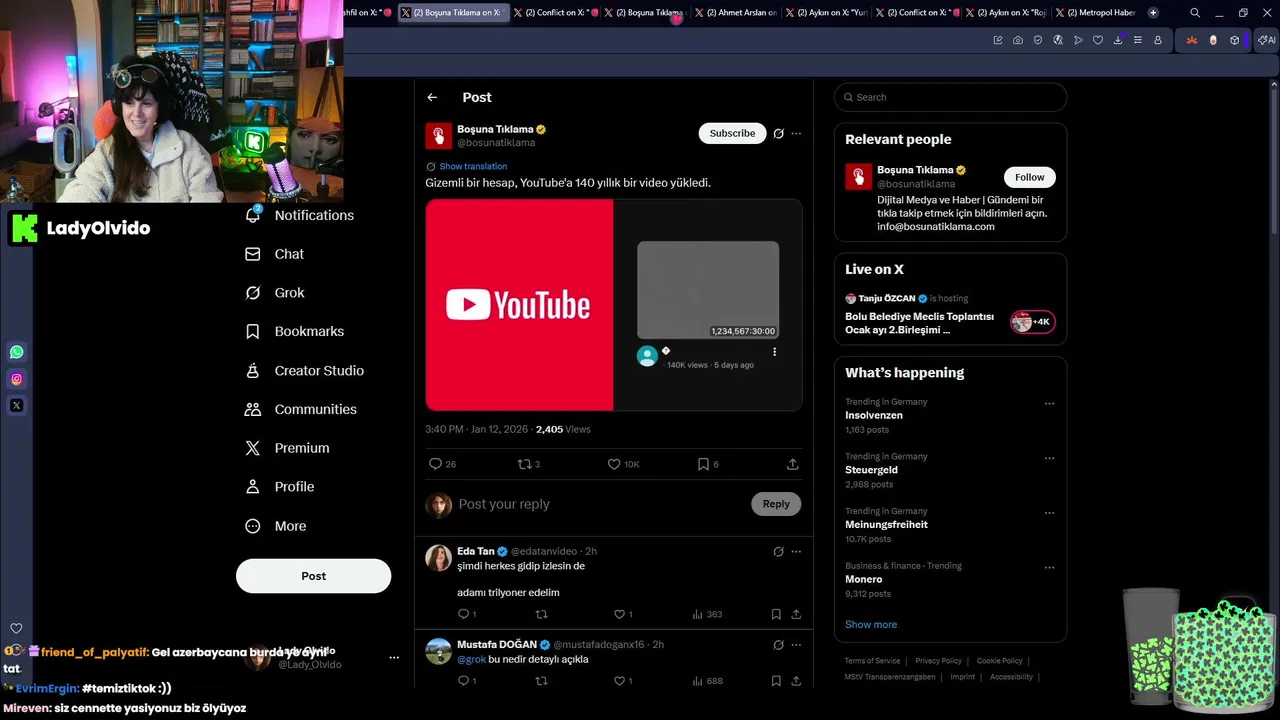Image resolution: width=1280 pixels, height=720 pixels.
Task: View analytics of Mustafa's reply (688)
Action: (x=707, y=681)
